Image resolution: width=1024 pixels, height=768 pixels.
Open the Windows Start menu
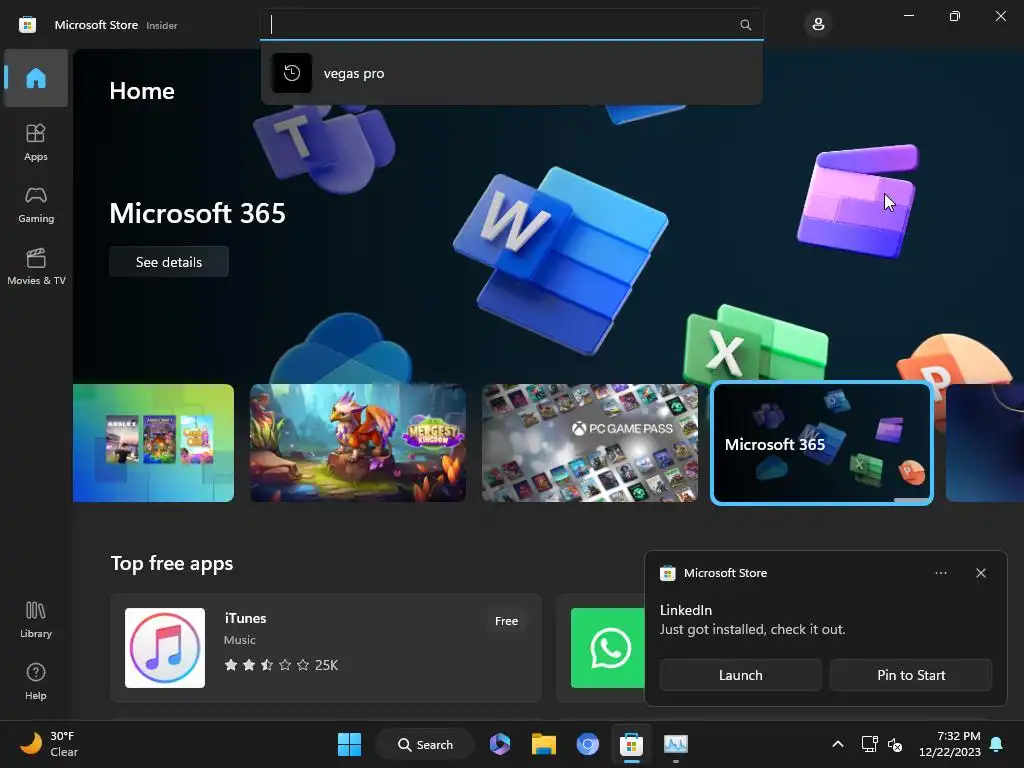(x=349, y=744)
